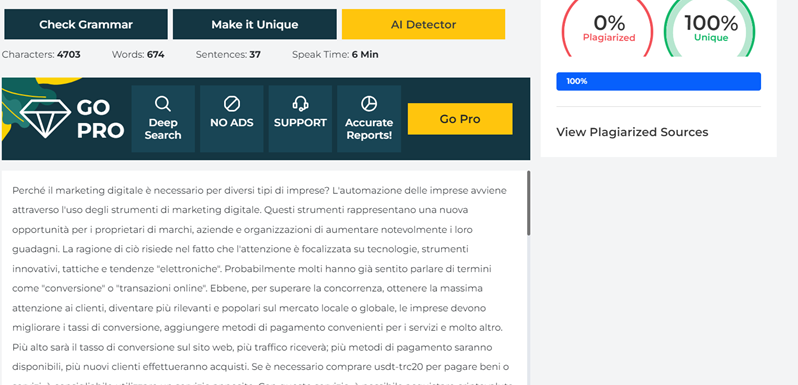Click the line starting 'come "conversione" o'

coord(247,288)
